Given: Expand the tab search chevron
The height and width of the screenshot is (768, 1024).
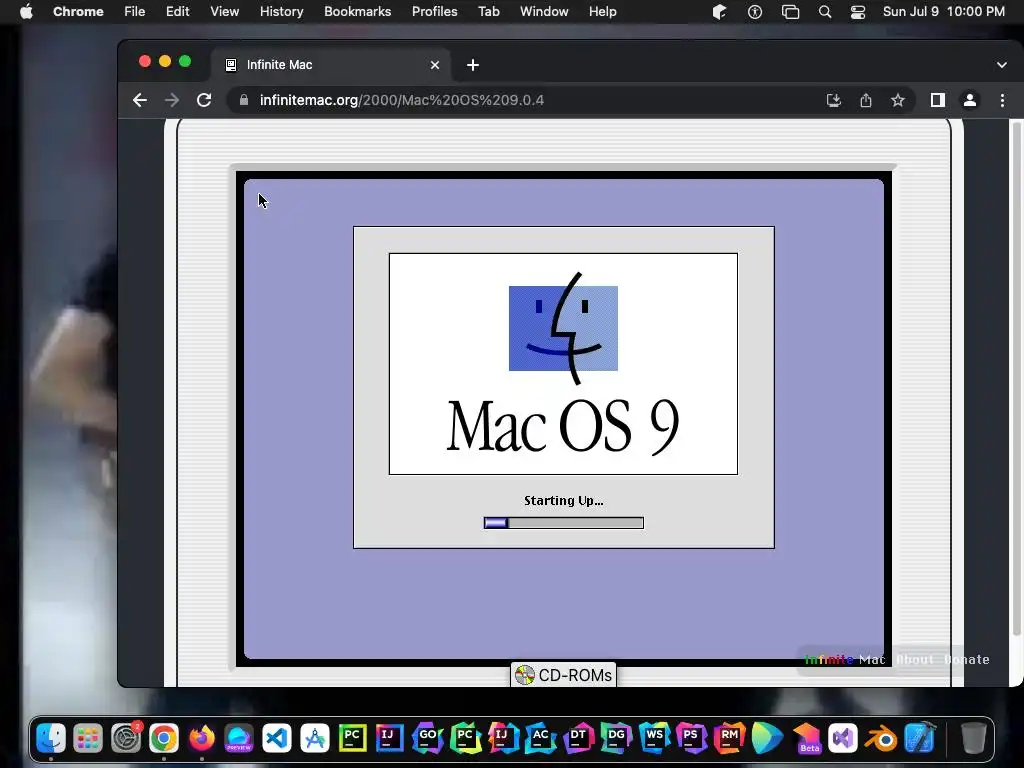Looking at the screenshot, I should [x=1002, y=65].
